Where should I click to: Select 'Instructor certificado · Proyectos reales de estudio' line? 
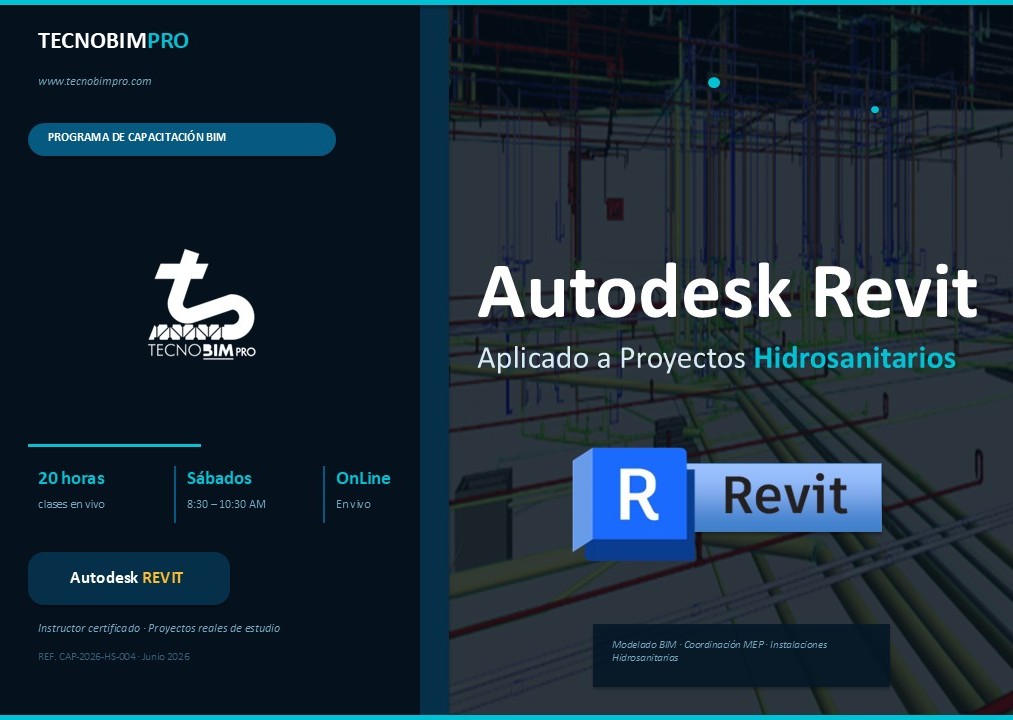coord(159,628)
